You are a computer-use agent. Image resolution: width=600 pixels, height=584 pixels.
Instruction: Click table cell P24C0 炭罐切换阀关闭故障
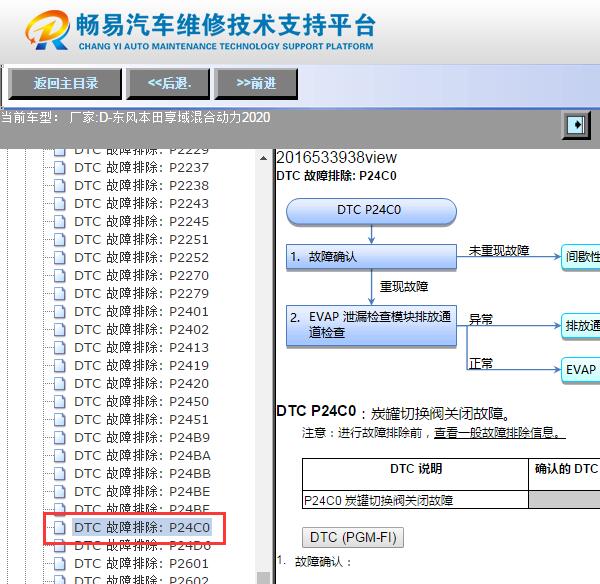click(x=415, y=500)
